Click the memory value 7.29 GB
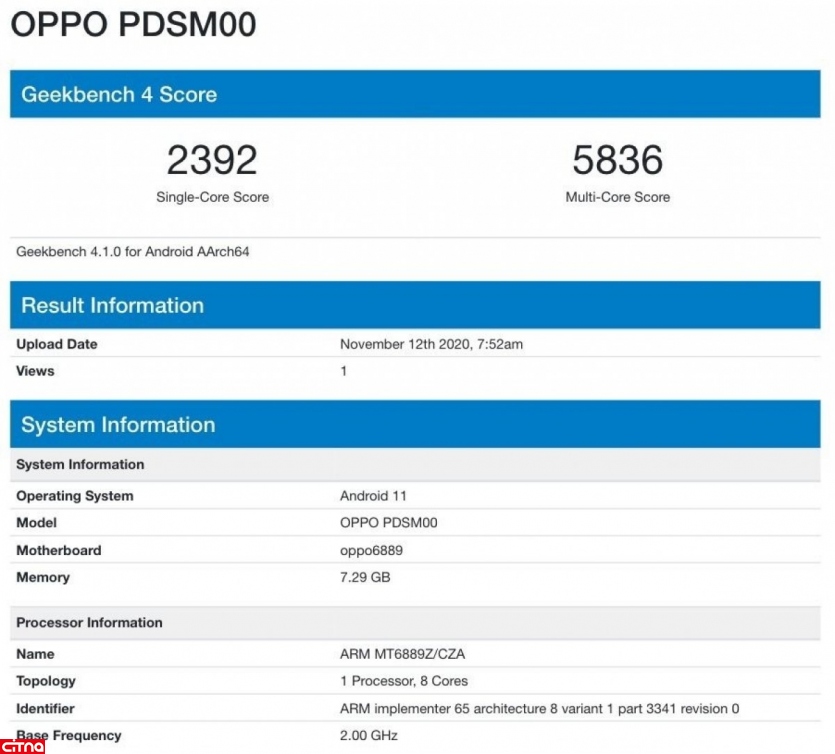Image resolution: width=835 pixels, height=754 pixels. tap(365, 577)
